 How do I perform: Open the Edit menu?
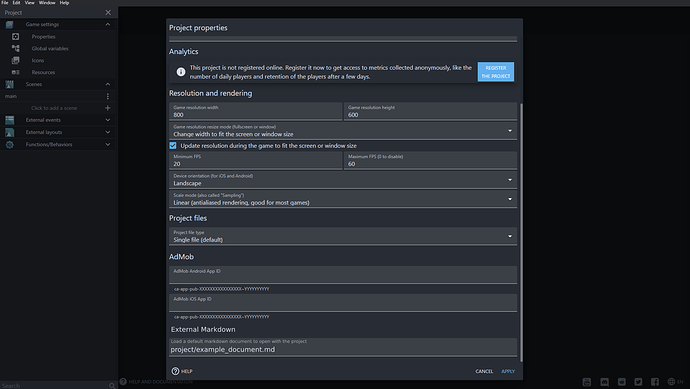[16, 3]
